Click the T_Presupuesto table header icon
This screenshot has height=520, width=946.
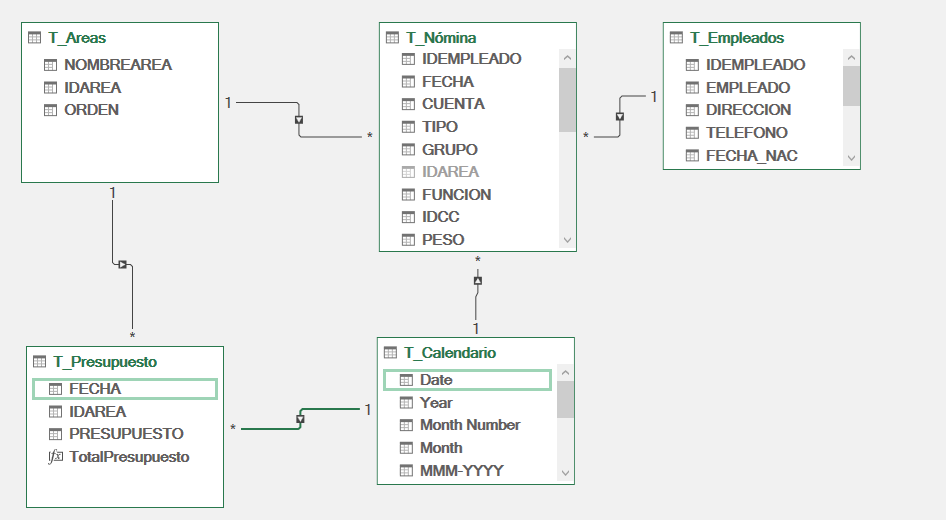(40, 361)
